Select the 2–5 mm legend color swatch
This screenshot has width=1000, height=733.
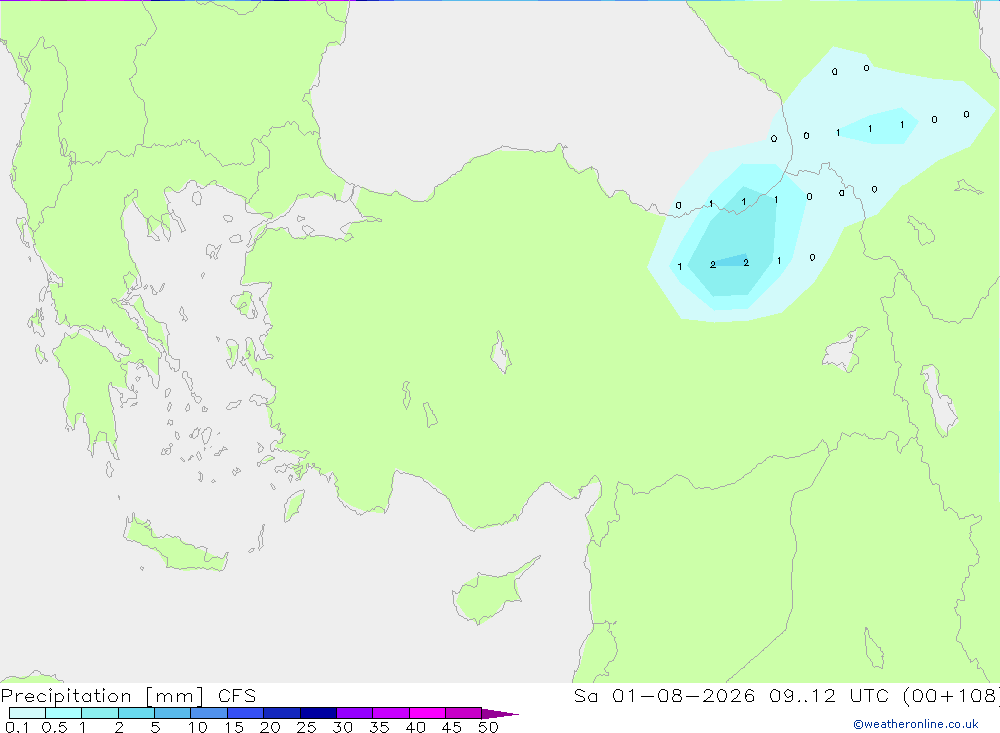[x=136, y=713]
